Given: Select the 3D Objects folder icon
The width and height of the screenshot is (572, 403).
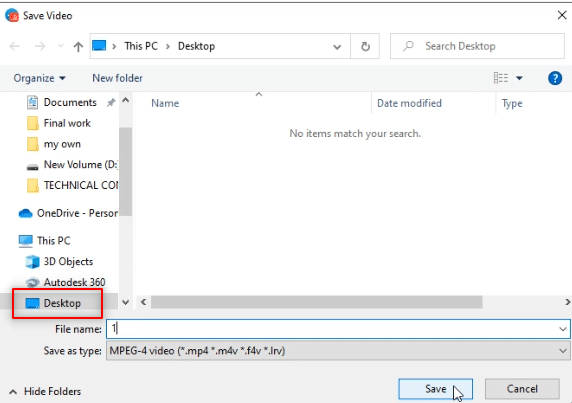Looking at the screenshot, I should (32, 261).
